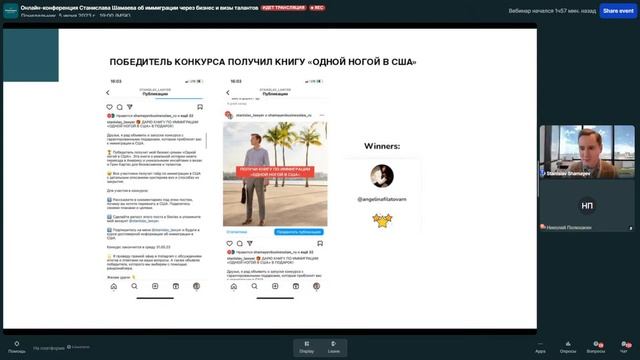
Task: Click home icon in right phone nav bar
Action: 234,287
